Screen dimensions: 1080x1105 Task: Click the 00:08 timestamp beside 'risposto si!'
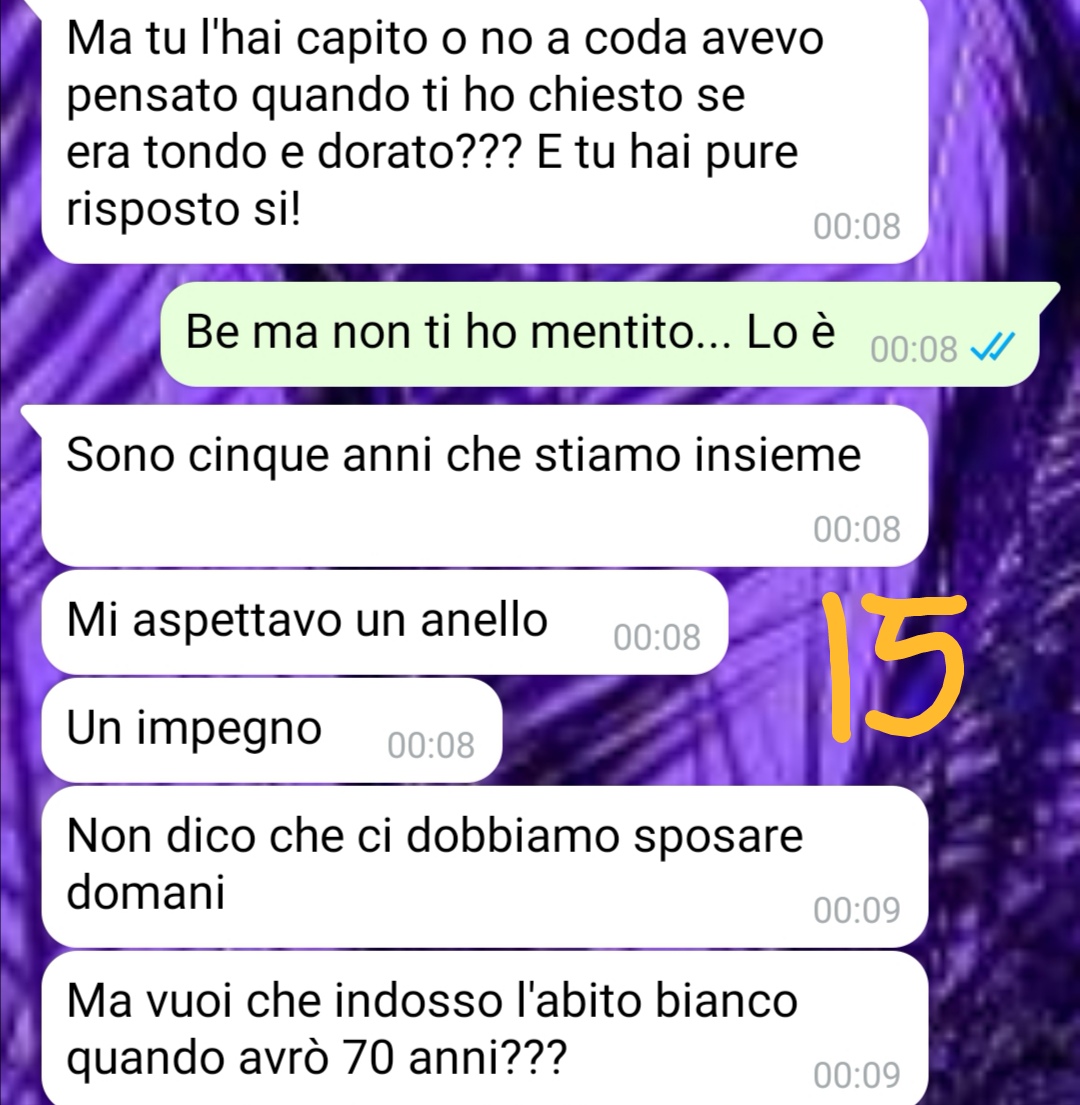click(857, 227)
